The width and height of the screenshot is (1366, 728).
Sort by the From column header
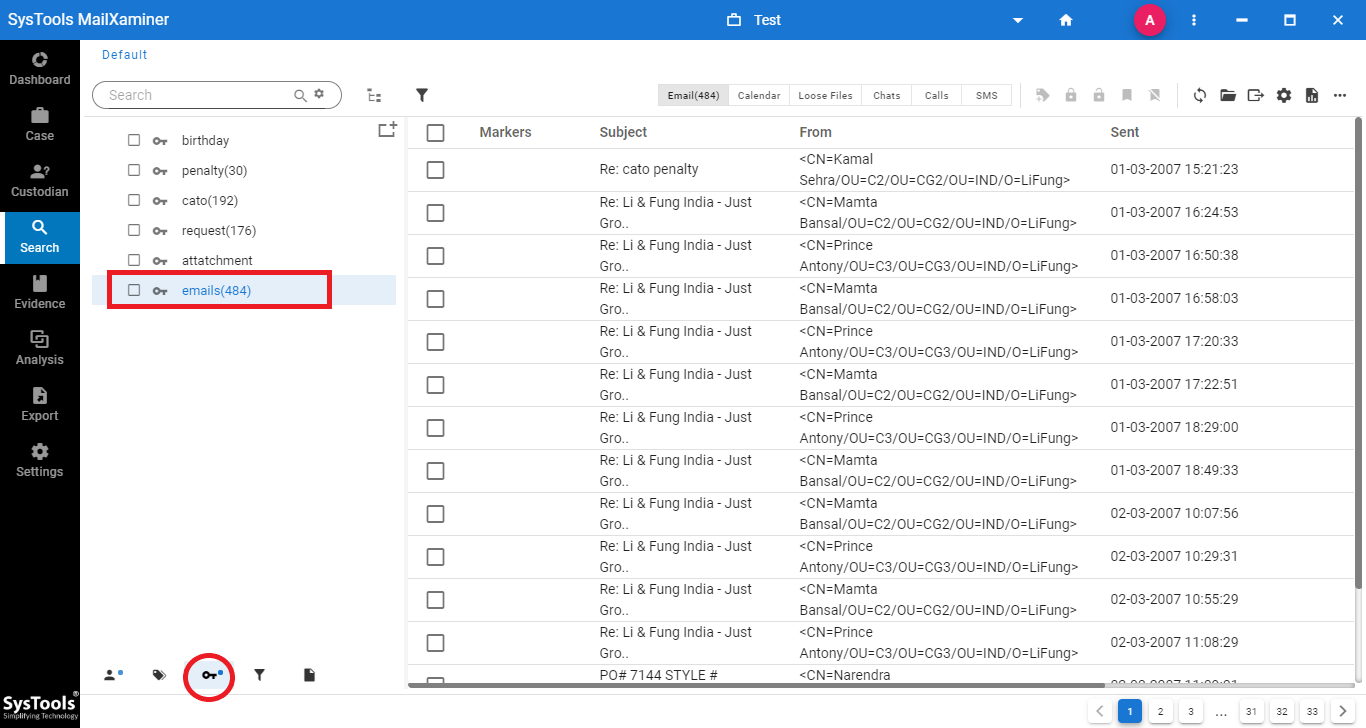tap(815, 132)
